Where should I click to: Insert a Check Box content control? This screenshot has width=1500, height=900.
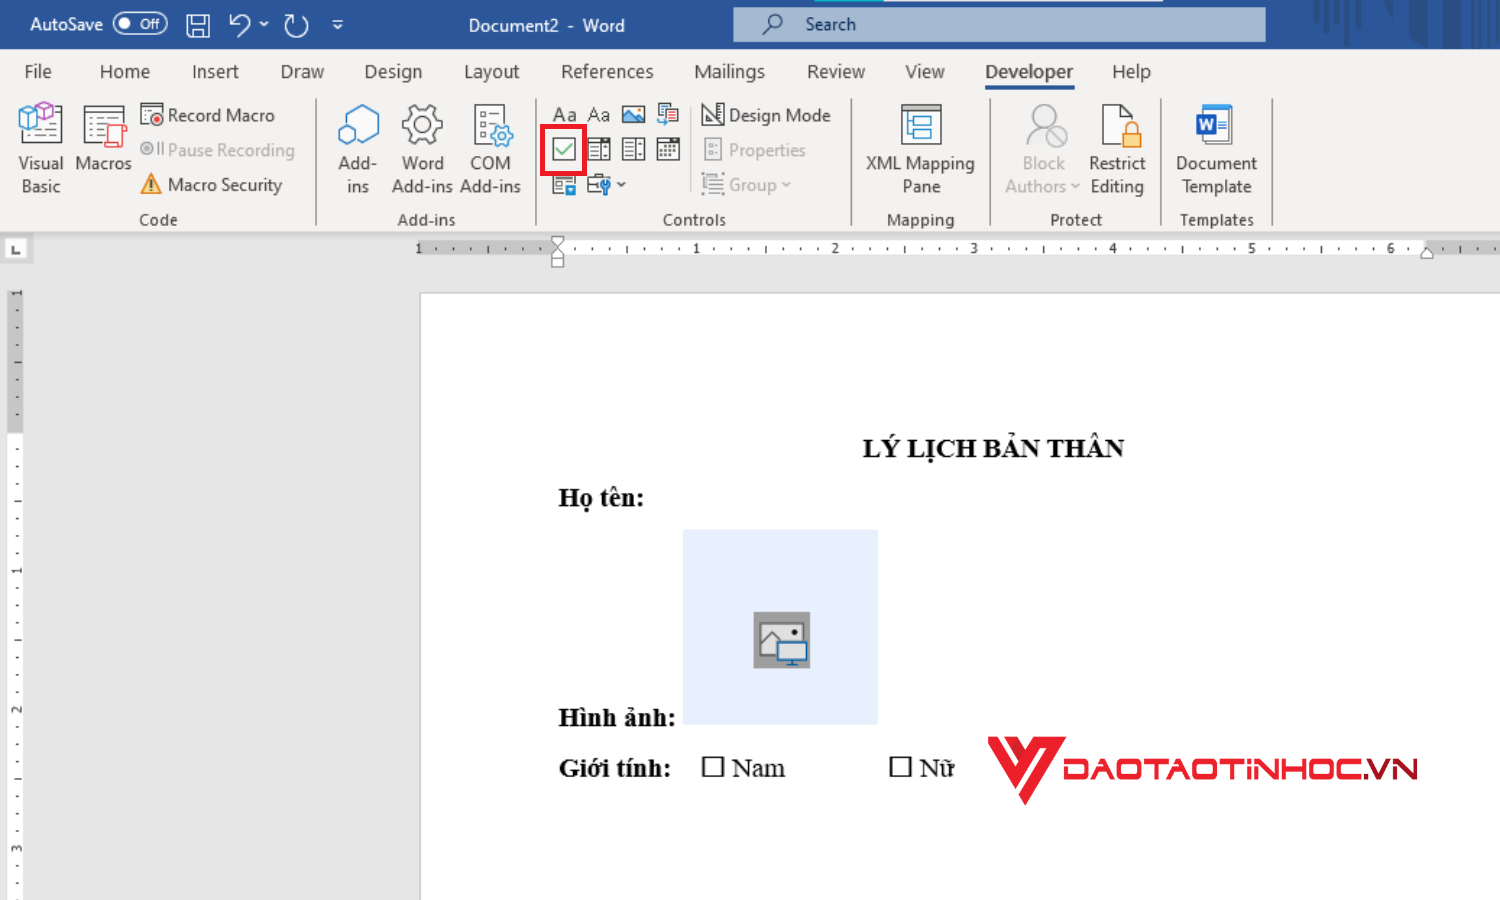pyautogui.click(x=563, y=149)
